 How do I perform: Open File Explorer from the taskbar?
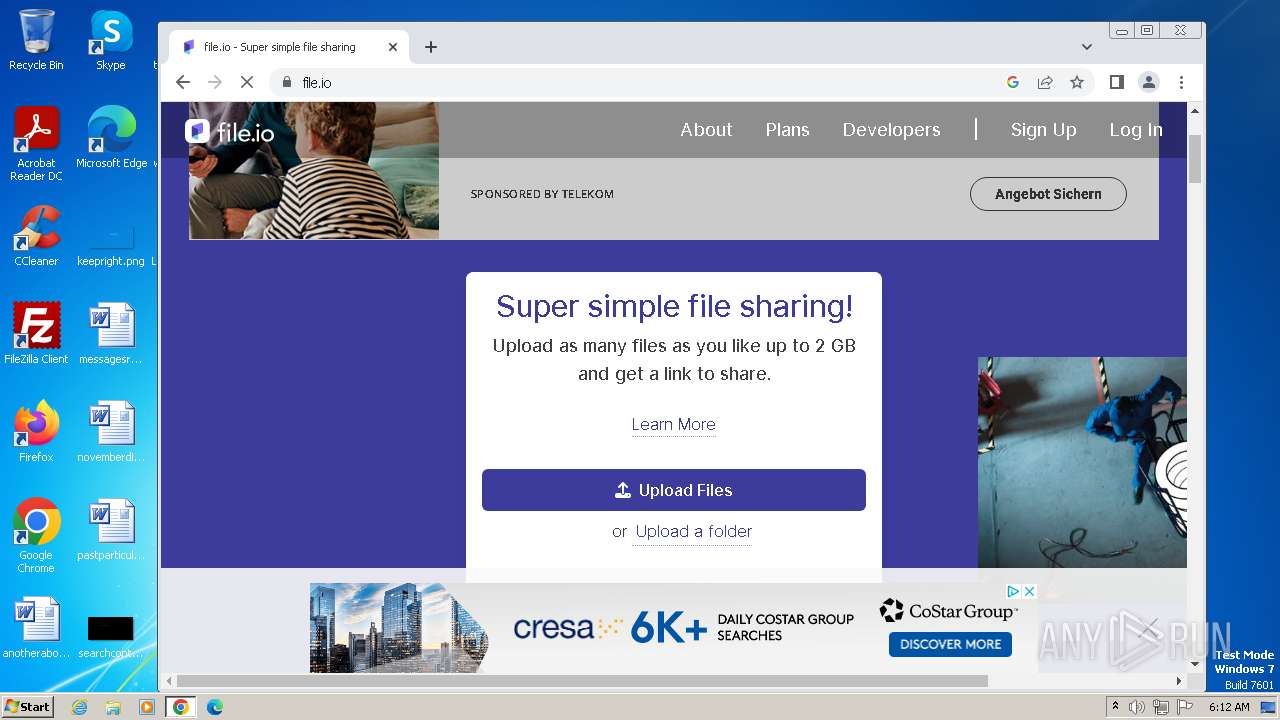(113, 707)
